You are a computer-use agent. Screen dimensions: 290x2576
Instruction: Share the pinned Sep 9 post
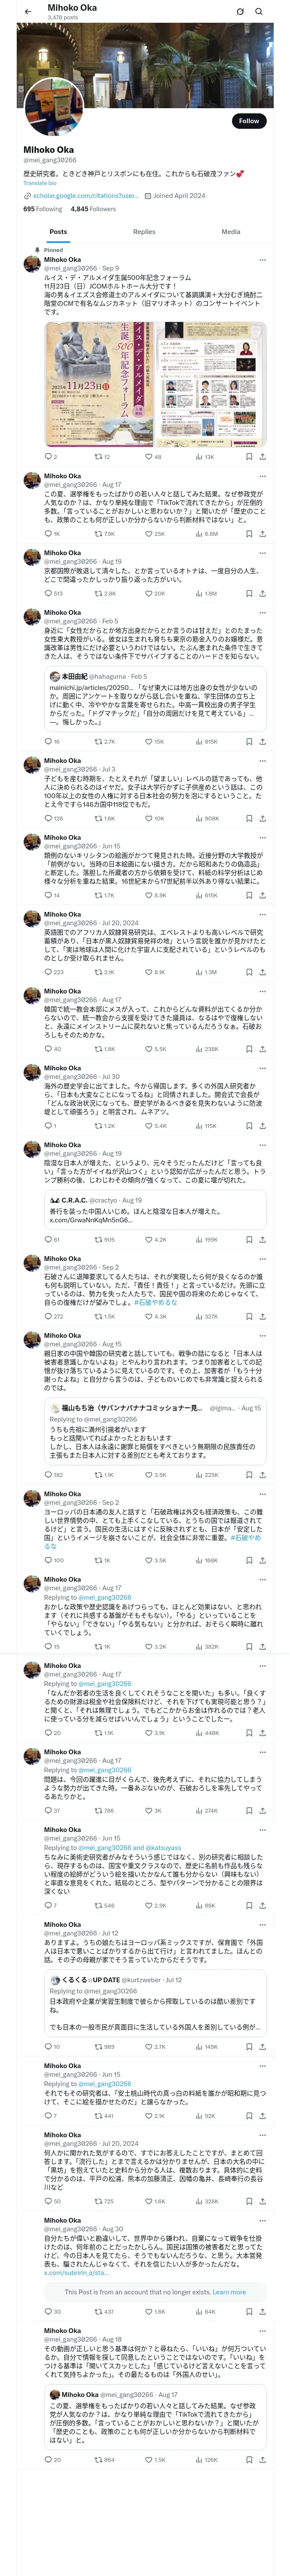(x=262, y=456)
